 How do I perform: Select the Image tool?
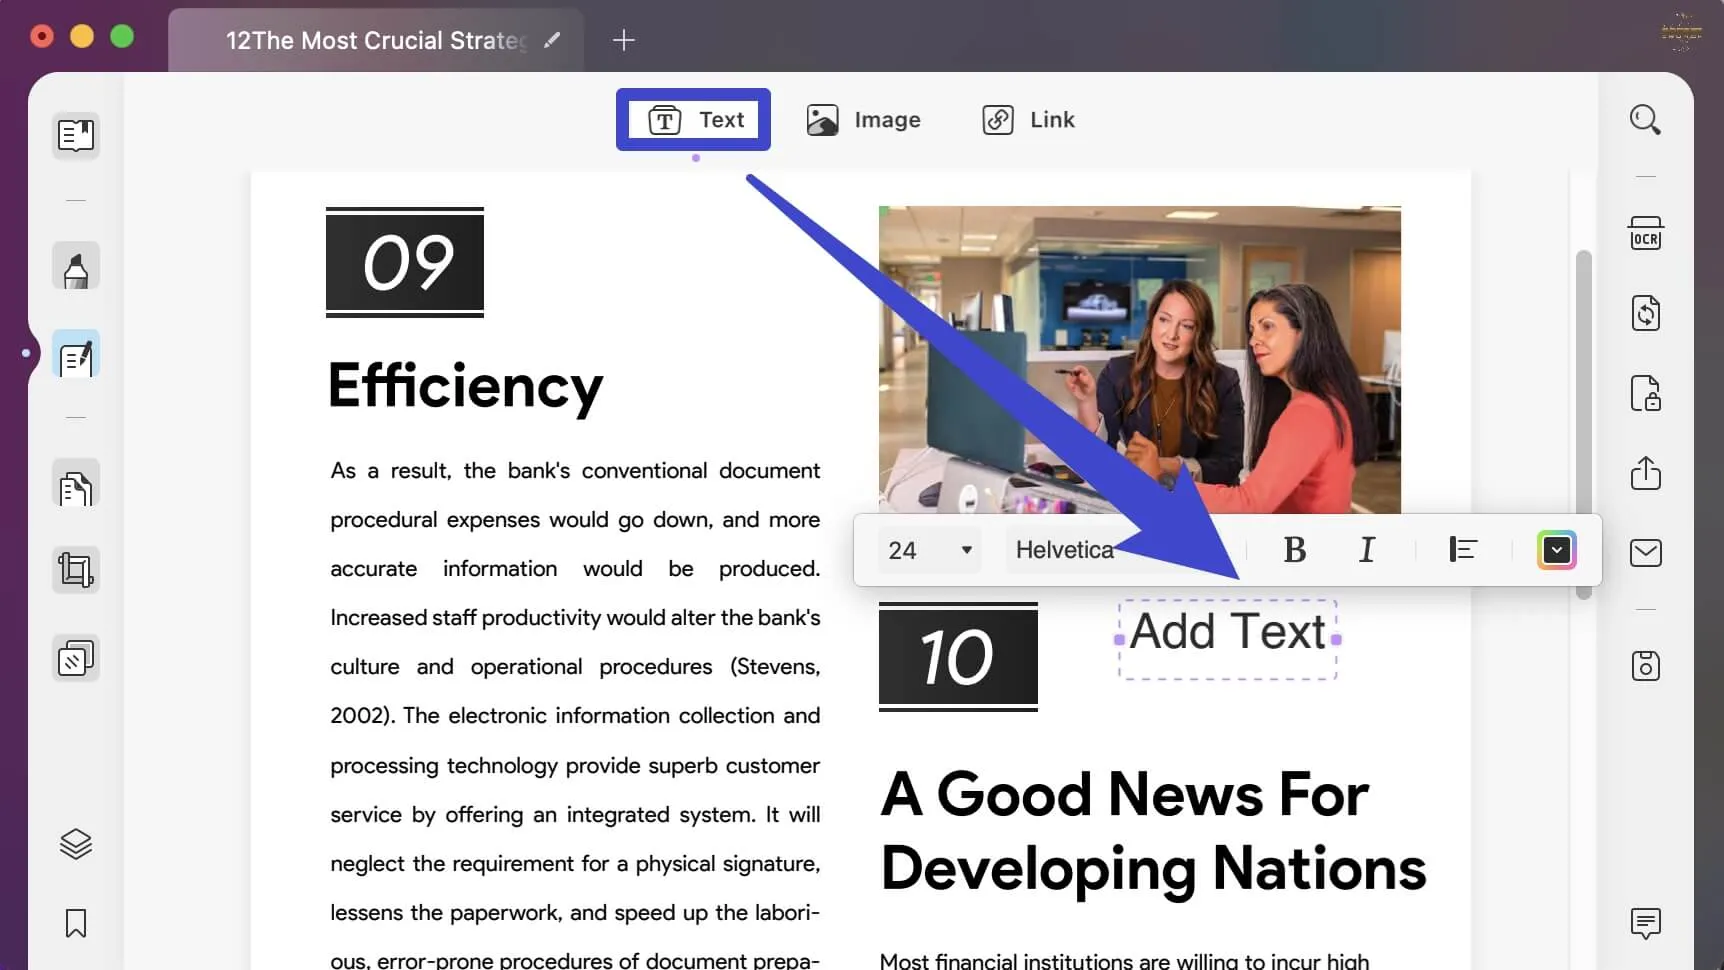click(865, 119)
